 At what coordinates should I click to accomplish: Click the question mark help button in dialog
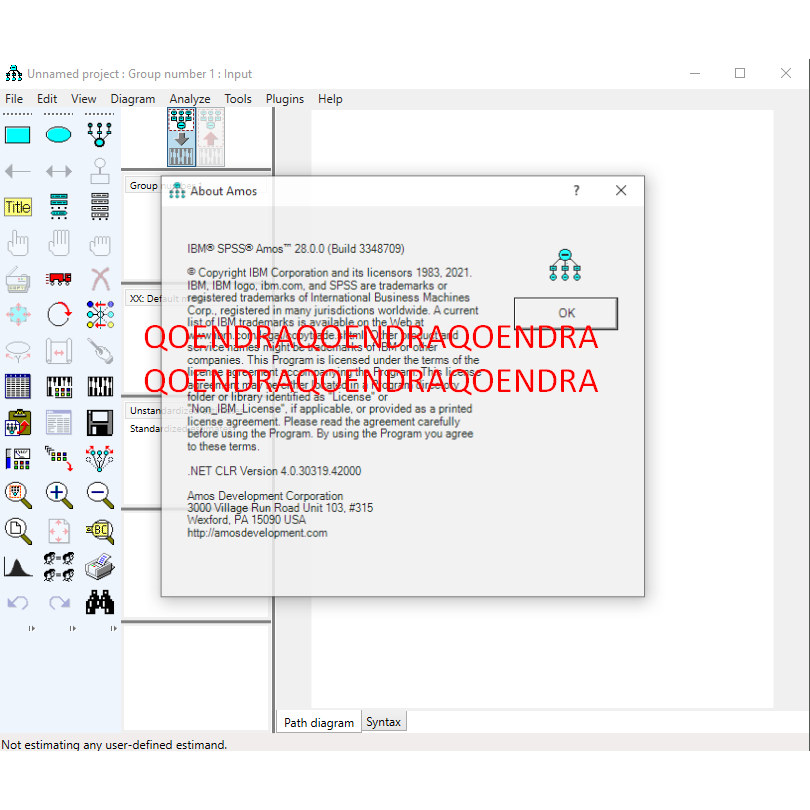click(576, 191)
